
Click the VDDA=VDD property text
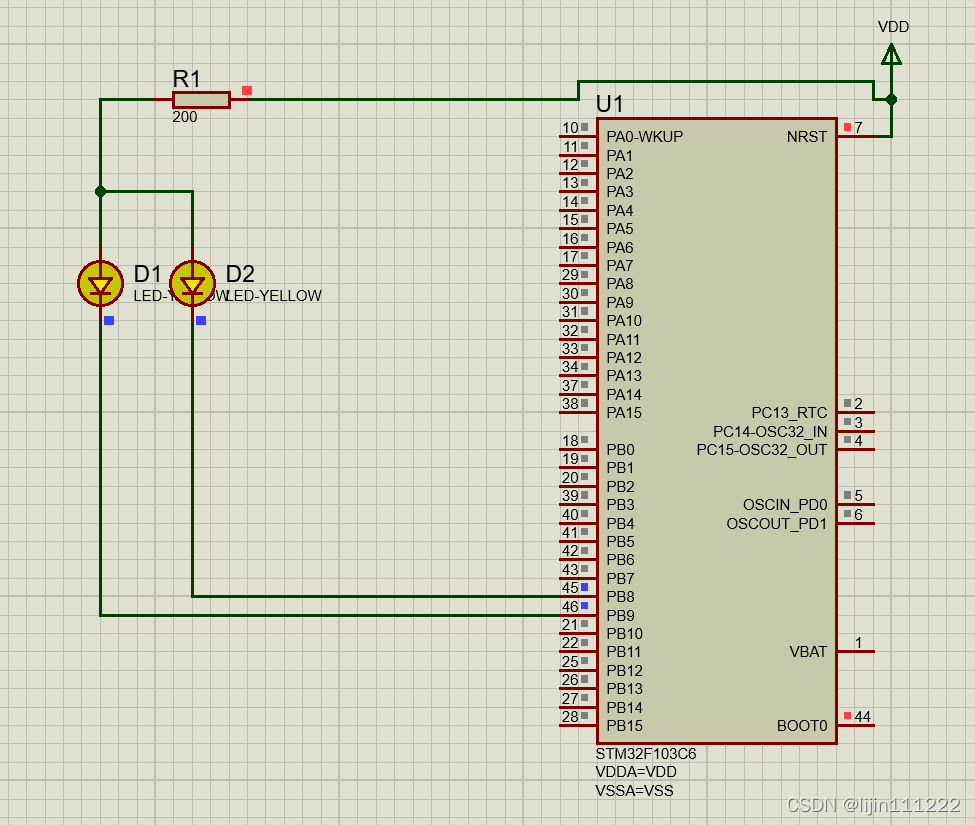point(635,772)
